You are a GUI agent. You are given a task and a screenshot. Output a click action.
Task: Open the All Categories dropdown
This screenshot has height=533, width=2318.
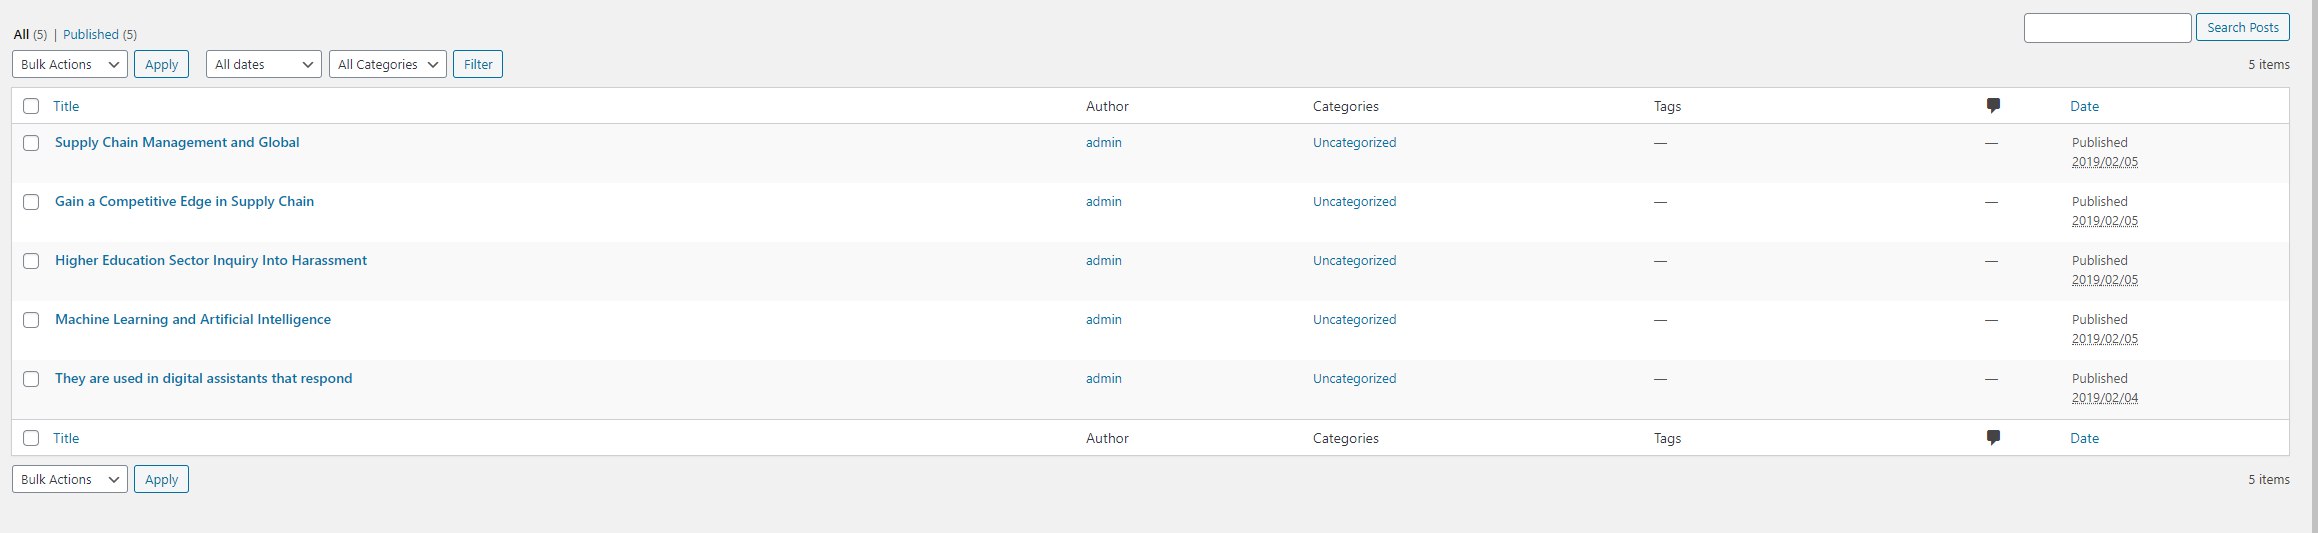coord(388,64)
